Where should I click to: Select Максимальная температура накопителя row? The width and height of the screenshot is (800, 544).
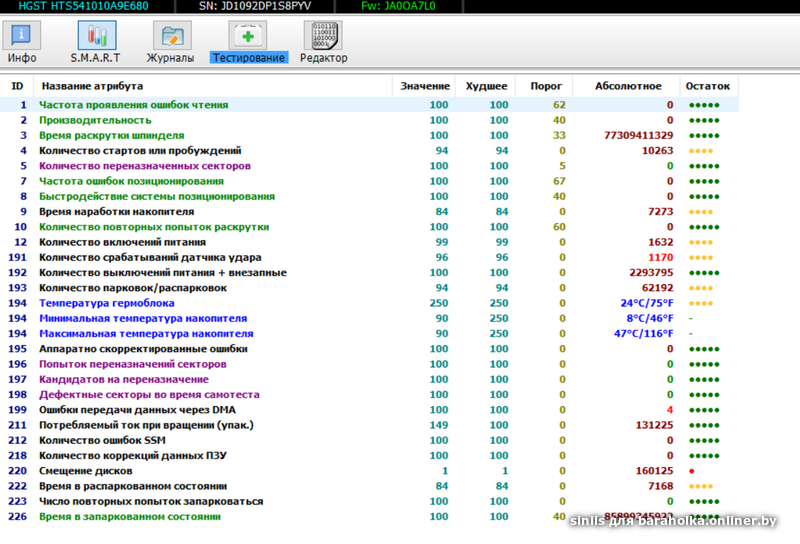pyautogui.click(x=369, y=334)
